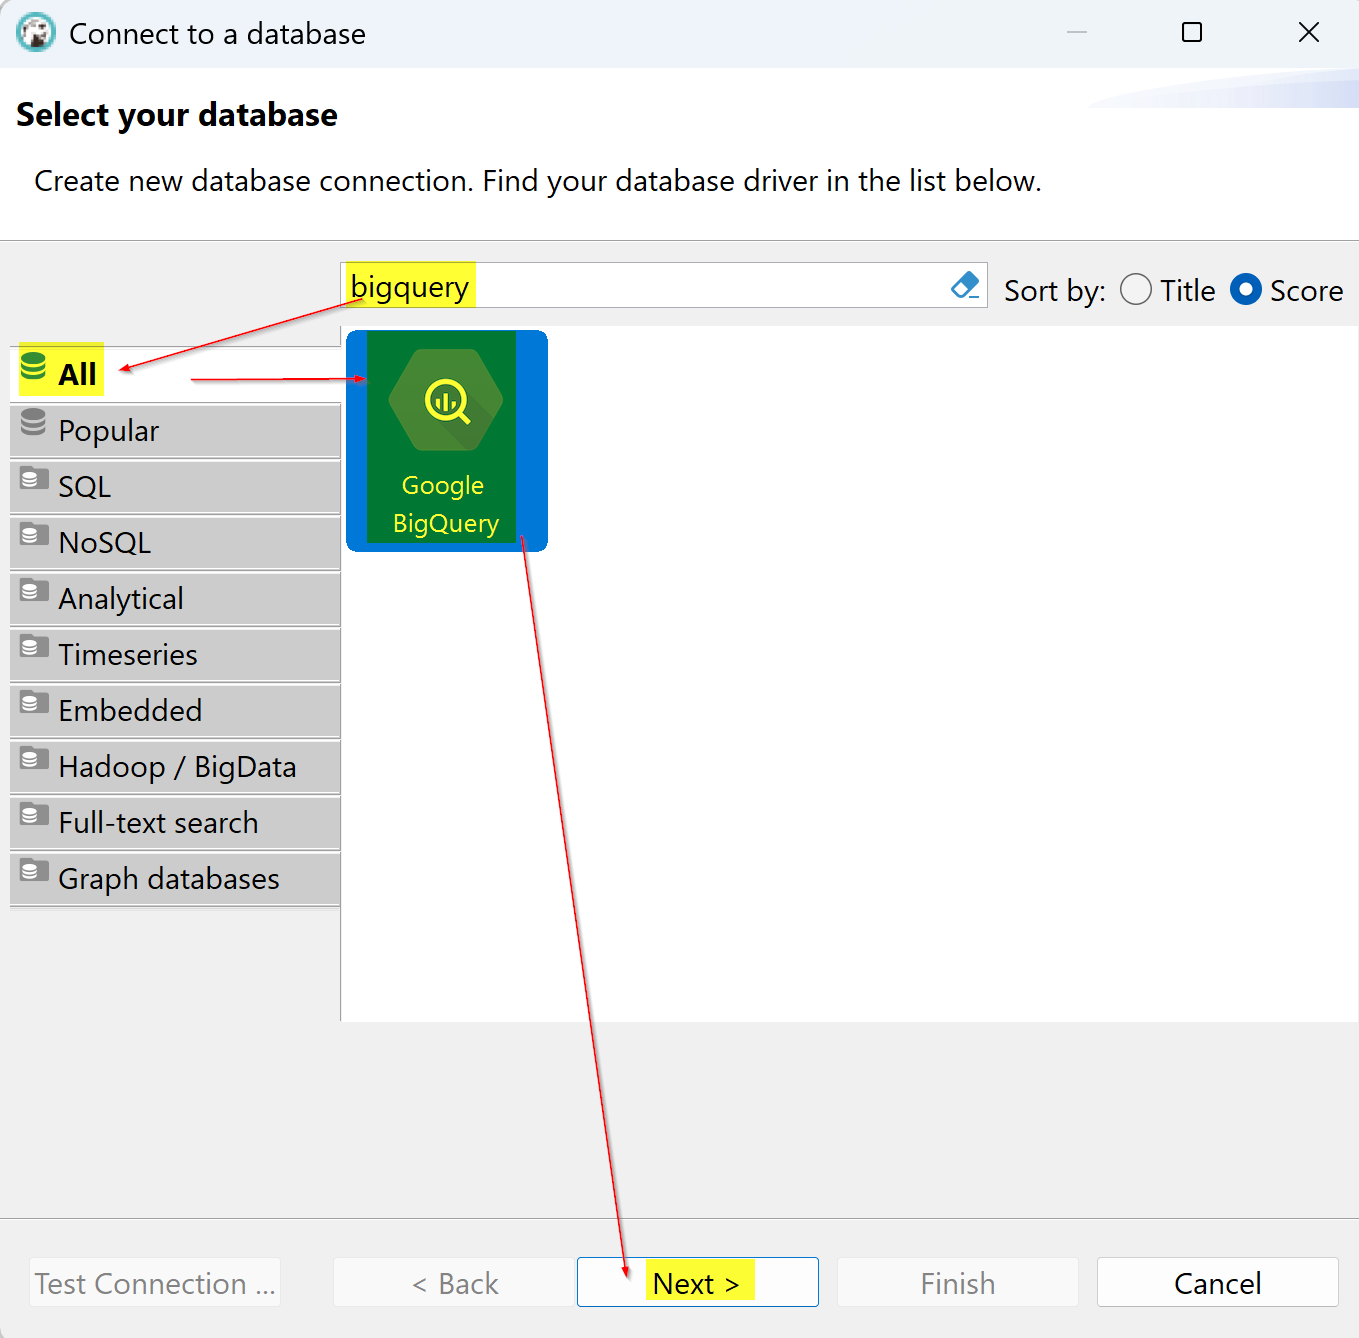This screenshot has width=1359, height=1338.
Task: View the Embedded databases category
Action: (x=175, y=711)
